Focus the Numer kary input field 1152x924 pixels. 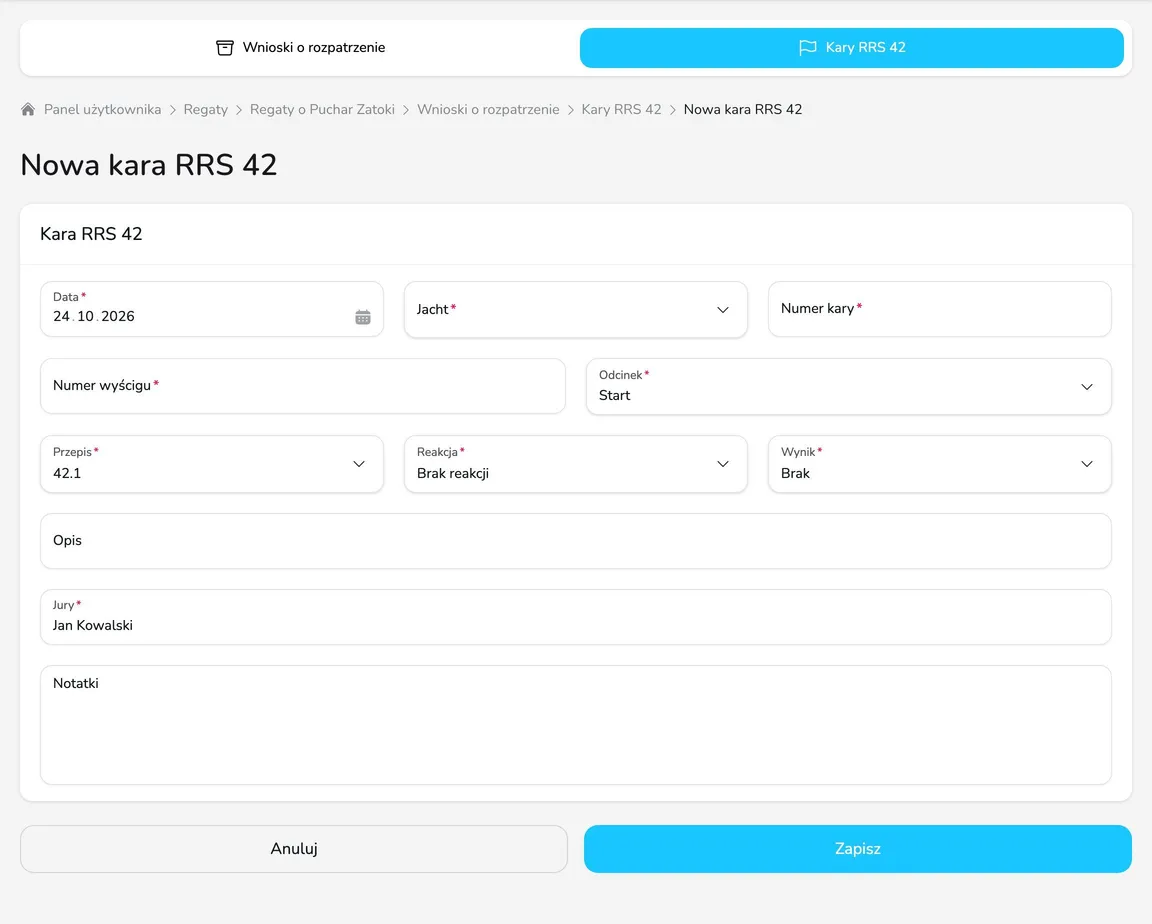pyautogui.click(x=940, y=309)
